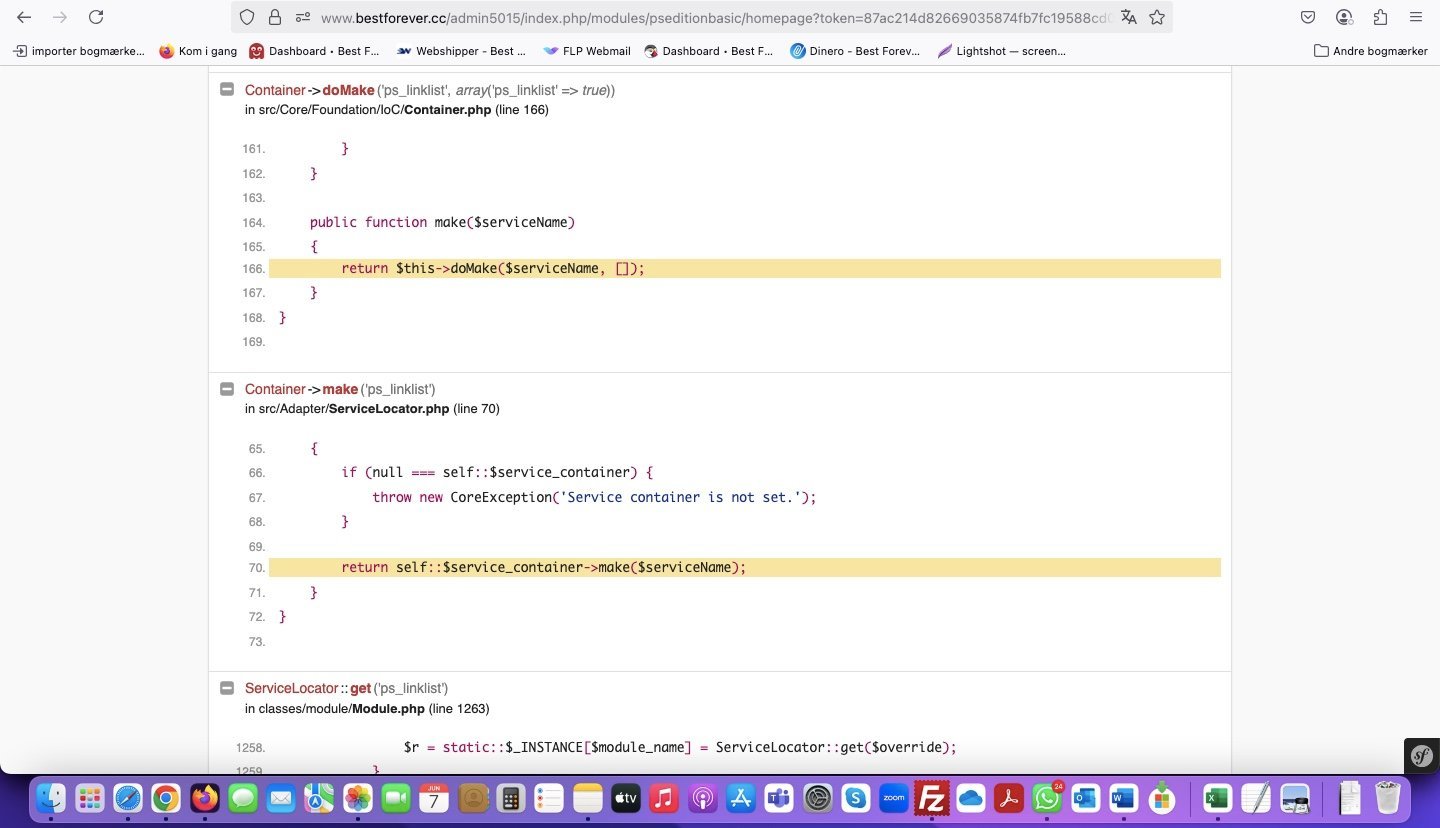Open the importer bogmærker bookmark item
This screenshot has width=1440, height=828.
pos(79,51)
